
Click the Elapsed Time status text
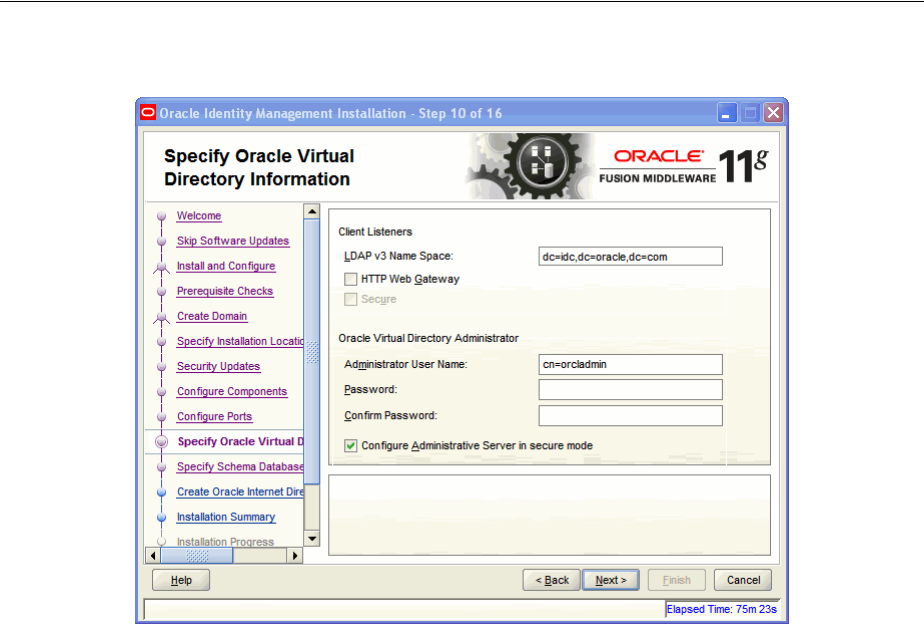click(721, 609)
